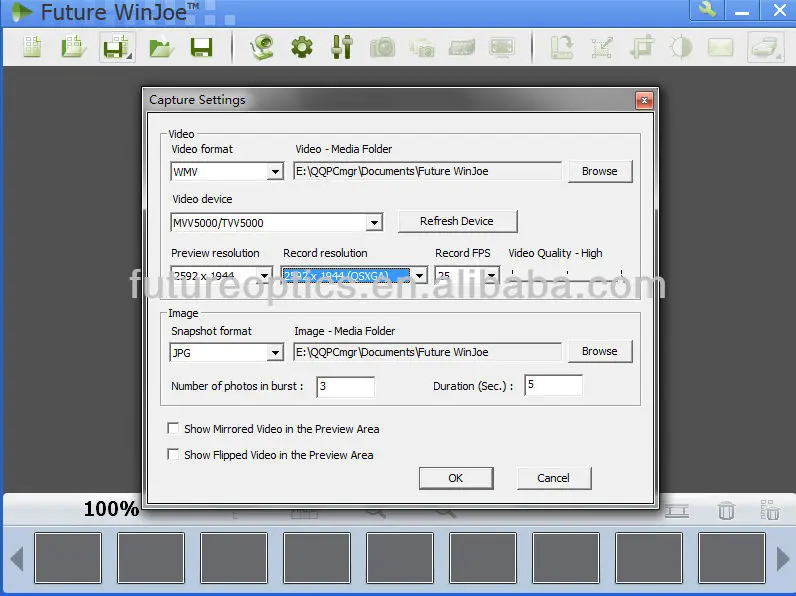The image size is (796, 596).
Task: Click the trash can delete icon
Action: [726, 510]
